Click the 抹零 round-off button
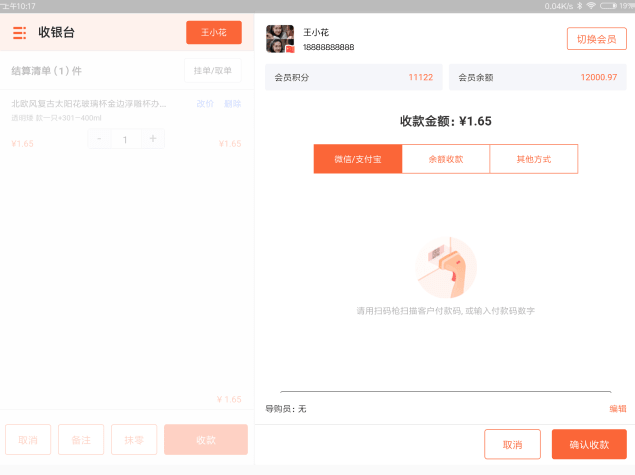 [x=134, y=440]
